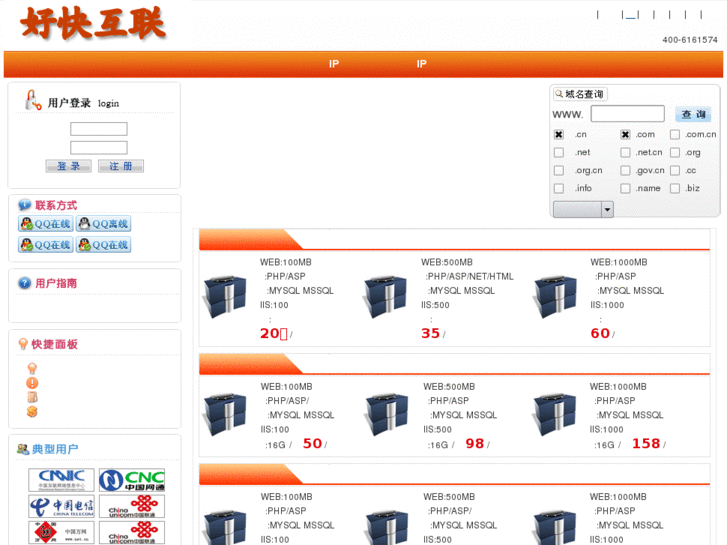Click the first IP item in orange navigation bar

point(334,64)
